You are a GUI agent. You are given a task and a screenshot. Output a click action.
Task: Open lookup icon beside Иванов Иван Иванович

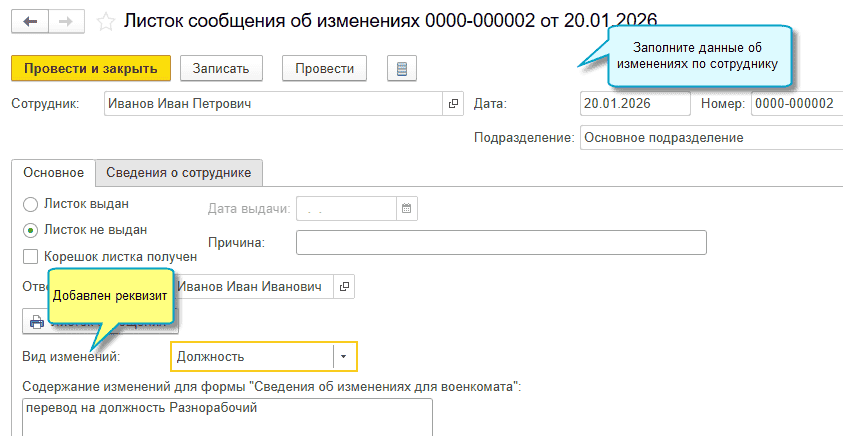point(344,287)
